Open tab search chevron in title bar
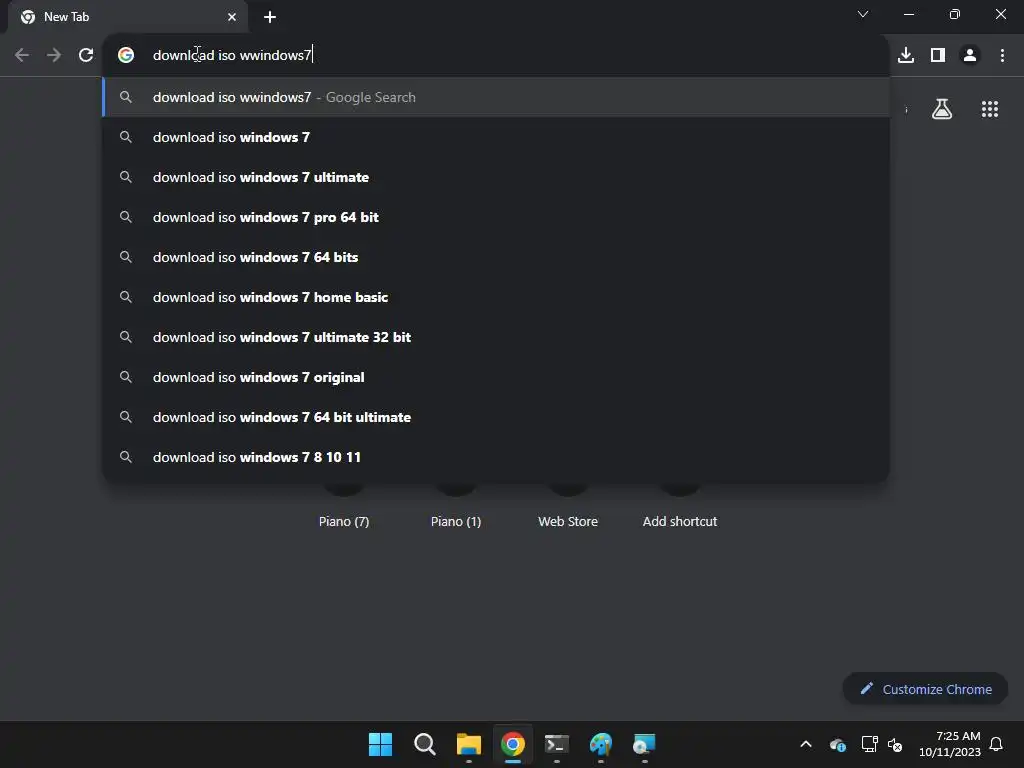The height and width of the screenshot is (768, 1024). 863,14
